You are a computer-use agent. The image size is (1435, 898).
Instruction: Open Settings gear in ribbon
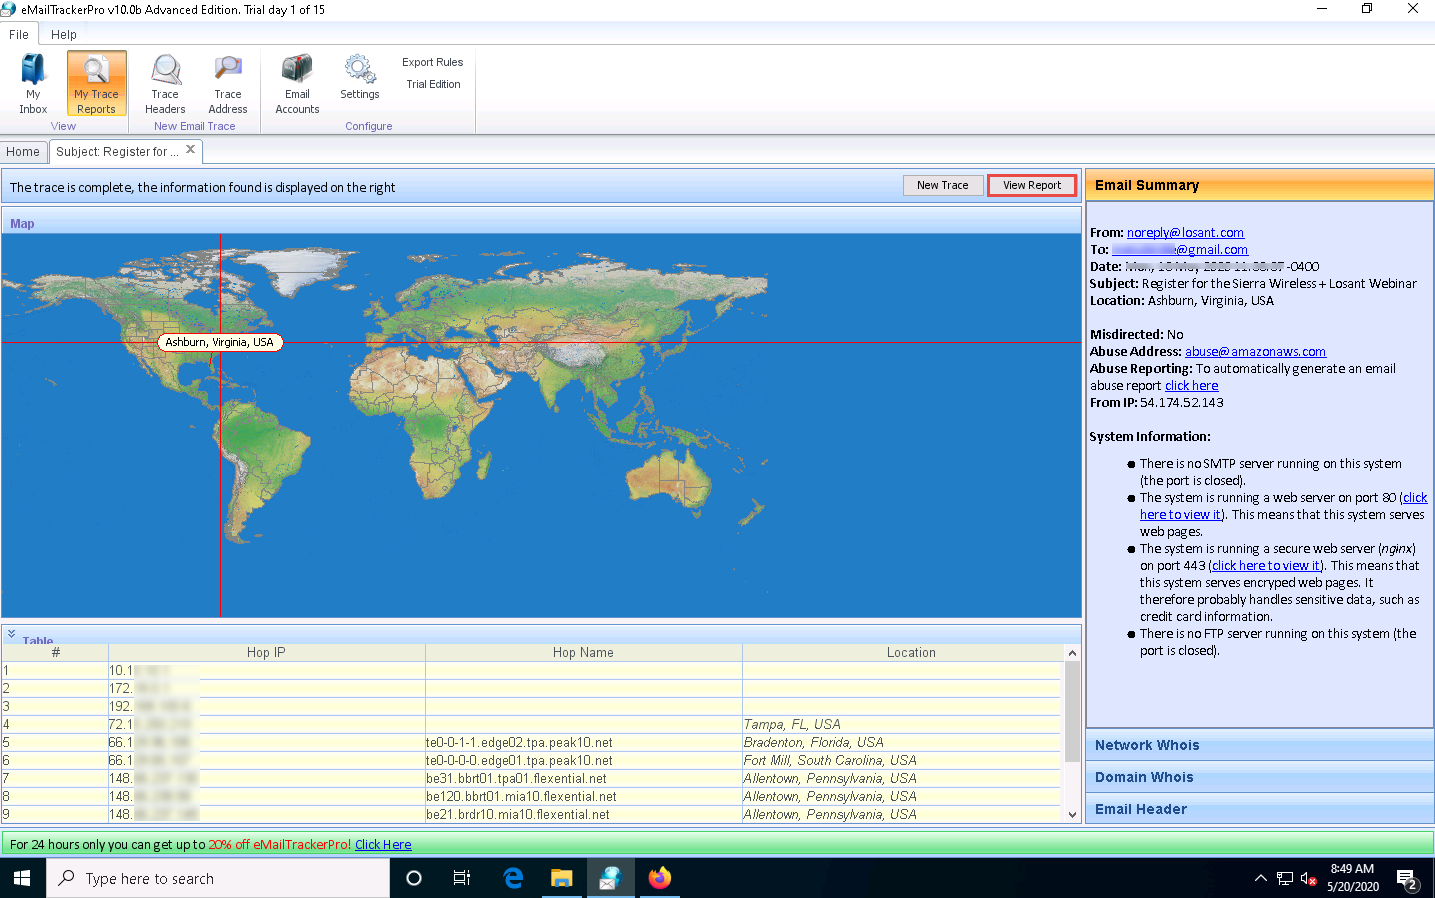[x=360, y=78]
